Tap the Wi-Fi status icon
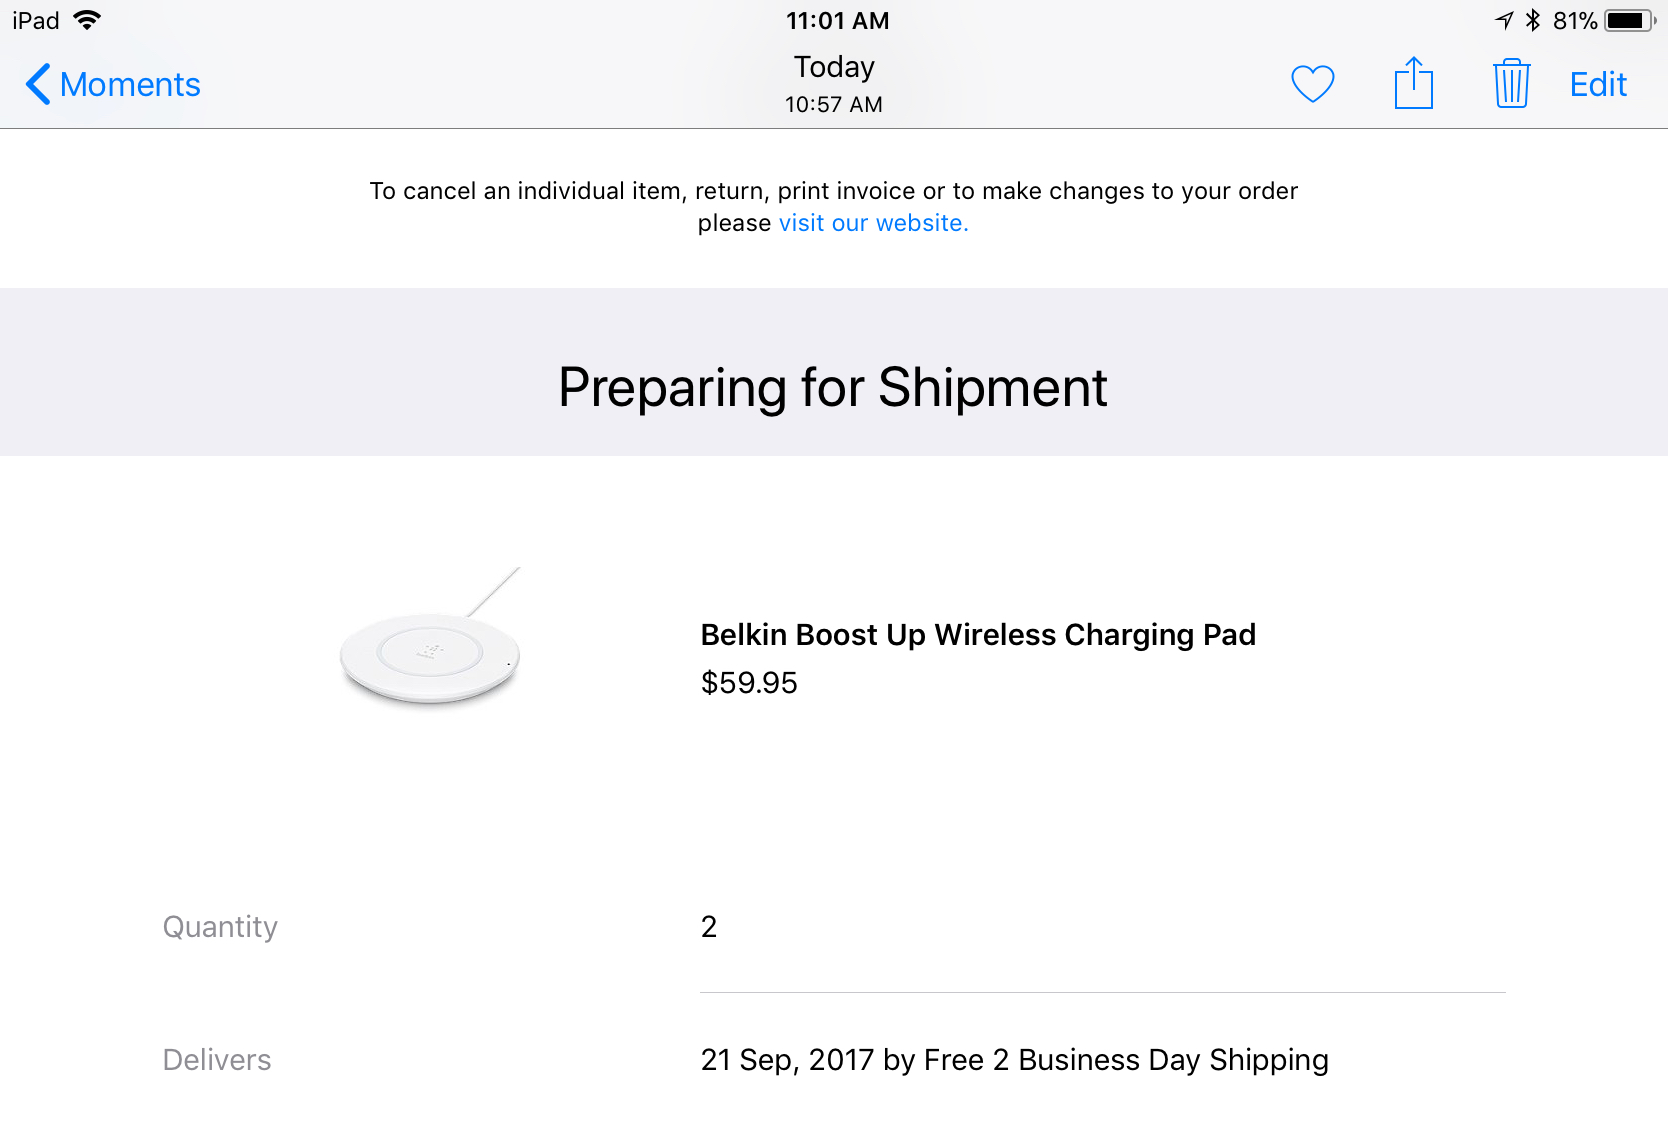1668x1148 pixels. (x=88, y=20)
